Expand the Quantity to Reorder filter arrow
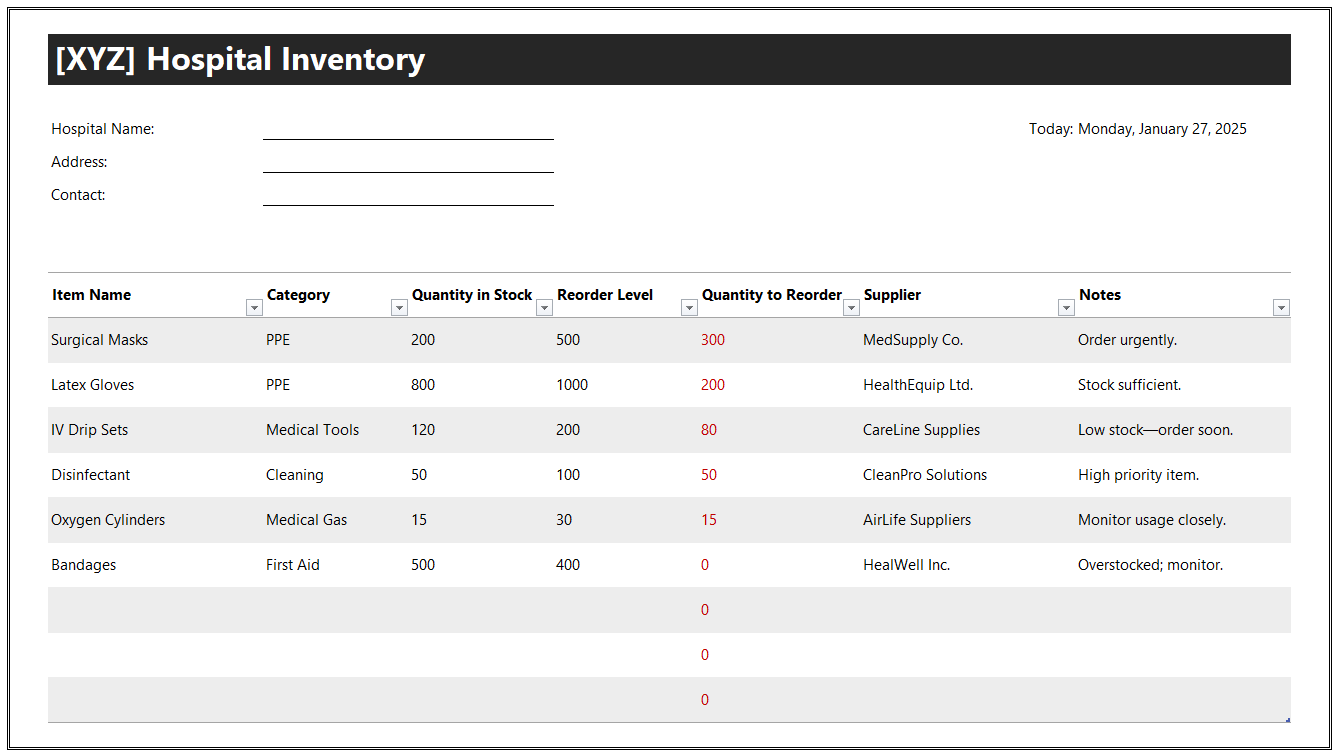This screenshot has height=756, width=1335. pyautogui.click(x=851, y=308)
